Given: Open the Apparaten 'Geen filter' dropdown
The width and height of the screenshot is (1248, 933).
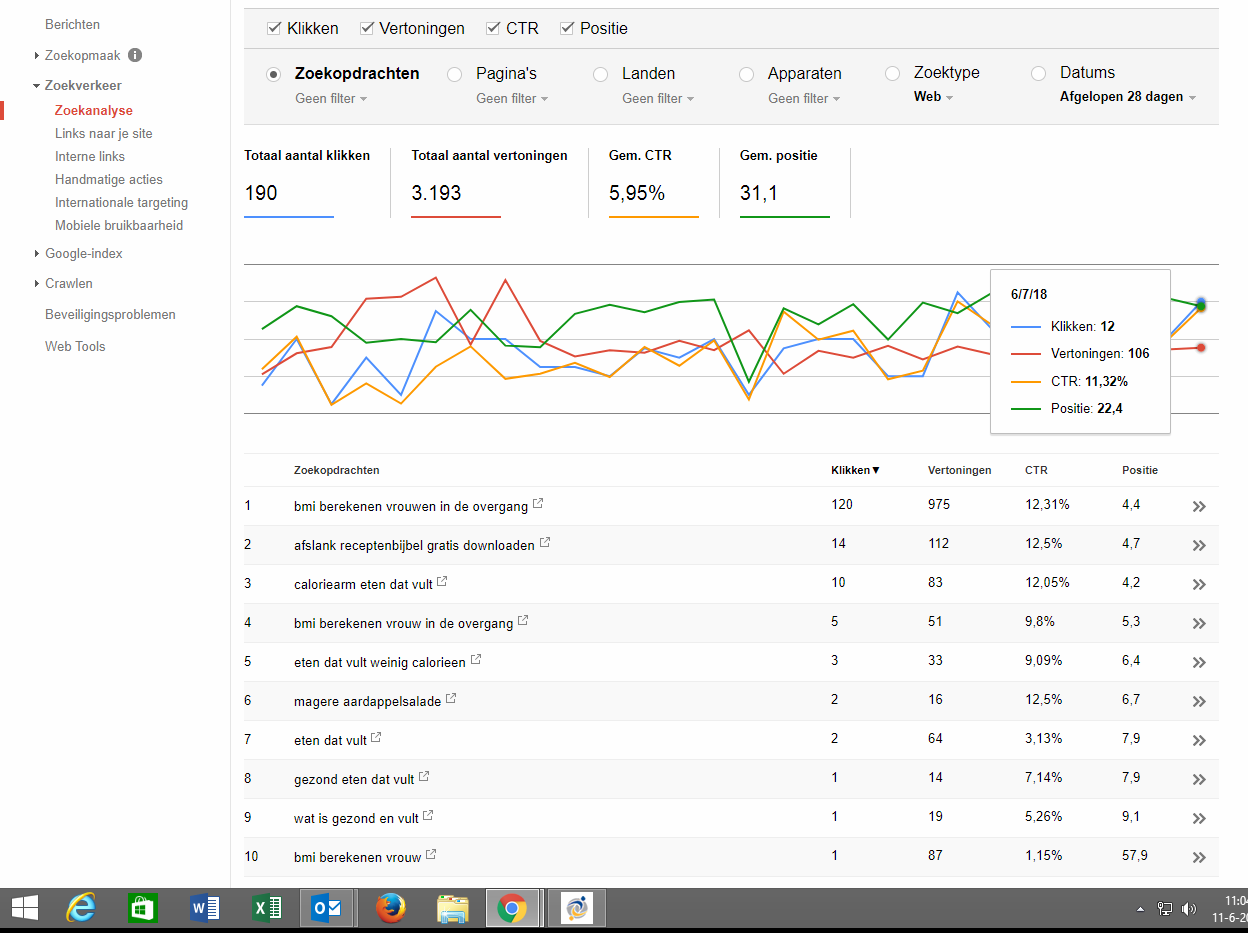Looking at the screenshot, I should [x=804, y=98].
